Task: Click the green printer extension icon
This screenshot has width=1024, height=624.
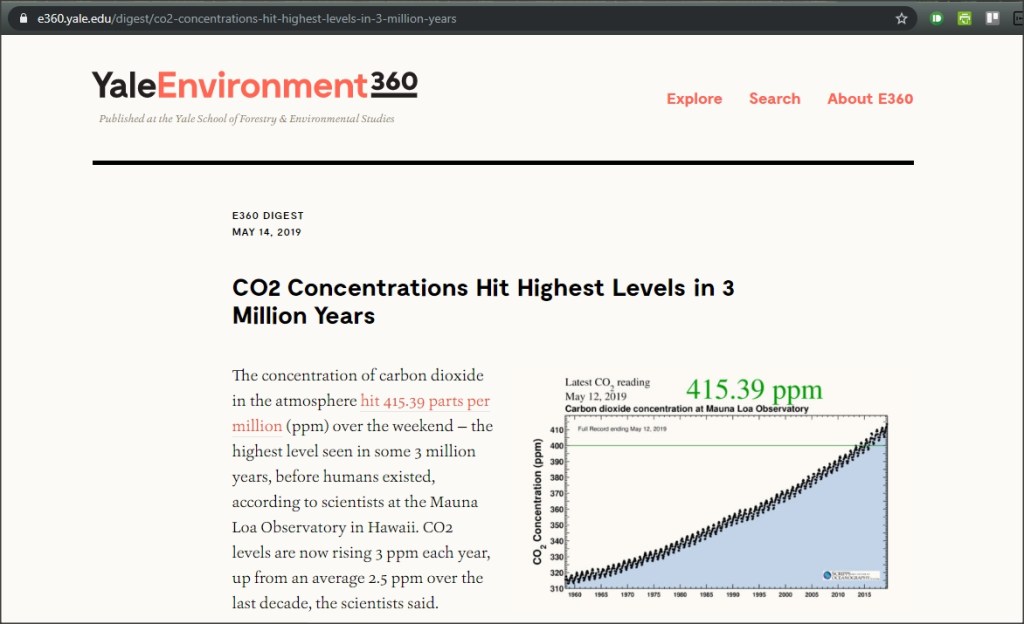Action: point(965,18)
